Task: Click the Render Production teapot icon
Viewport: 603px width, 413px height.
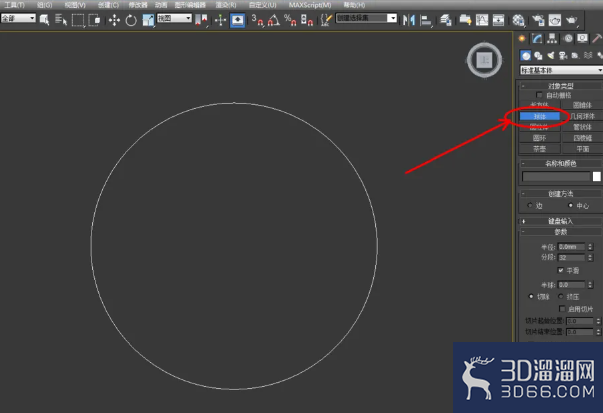Action: point(571,20)
